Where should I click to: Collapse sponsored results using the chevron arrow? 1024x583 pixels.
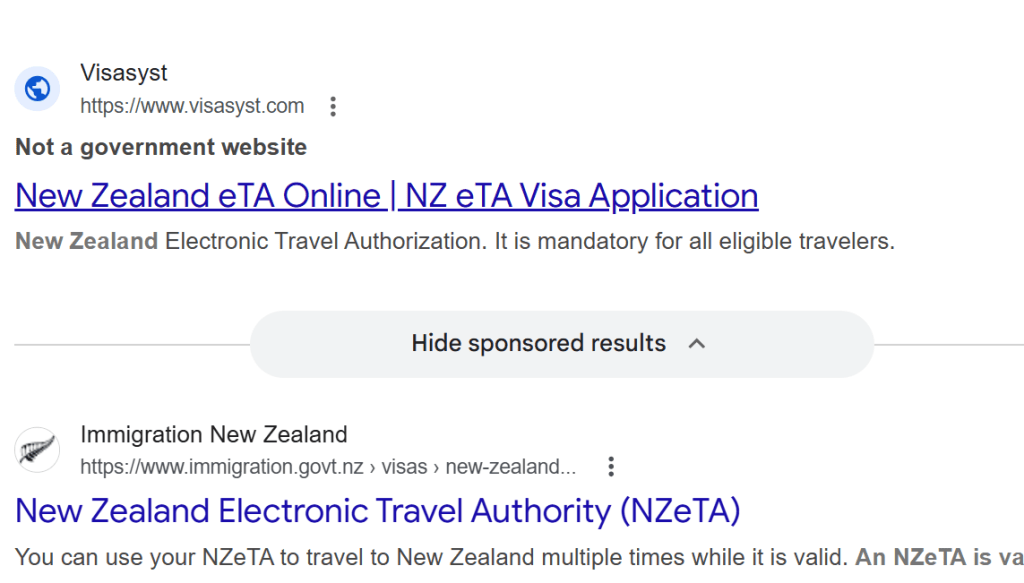click(697, 344)
